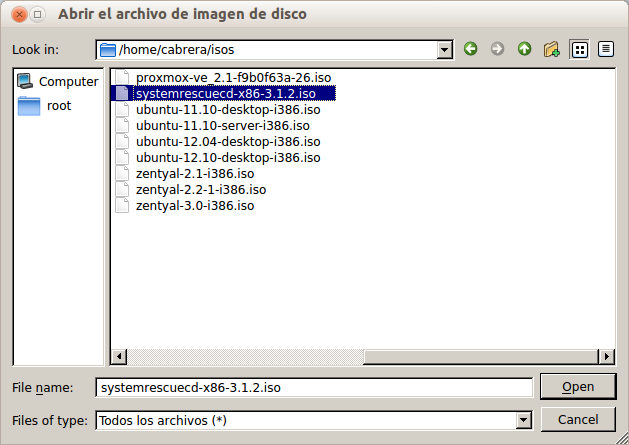Select the root folder in the sidebar
The image size is (629, 445).
45,106
